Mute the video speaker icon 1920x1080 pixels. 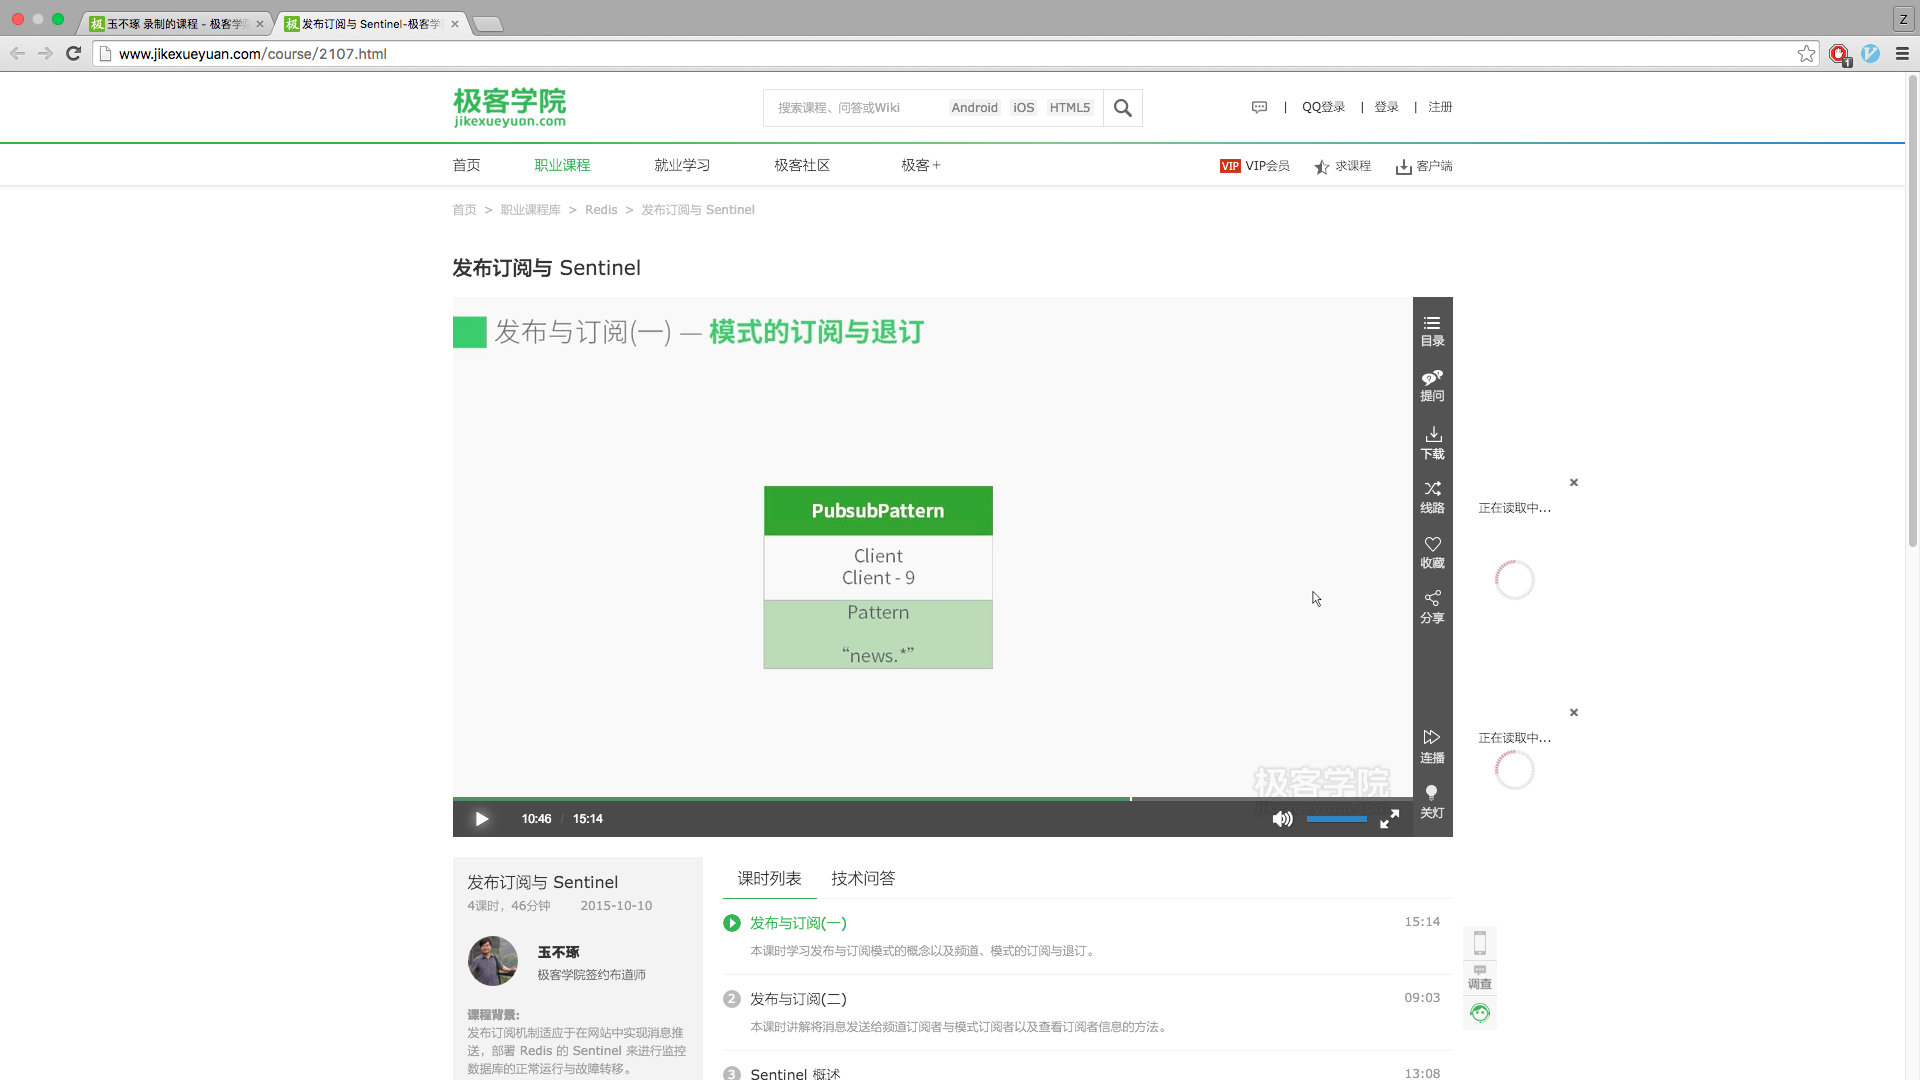[x=1282, y=819]
